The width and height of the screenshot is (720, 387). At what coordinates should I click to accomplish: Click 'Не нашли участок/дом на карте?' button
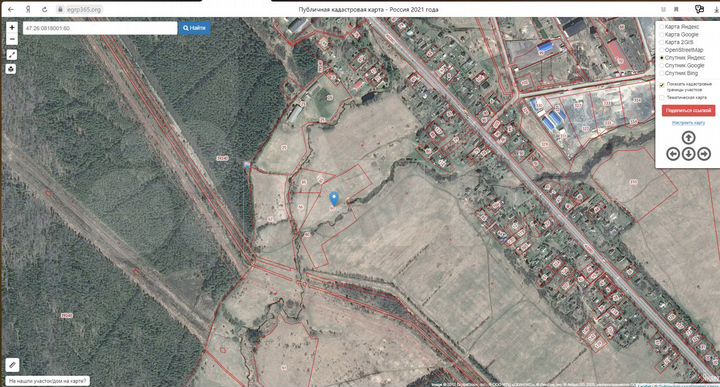(x=47, y=381)
